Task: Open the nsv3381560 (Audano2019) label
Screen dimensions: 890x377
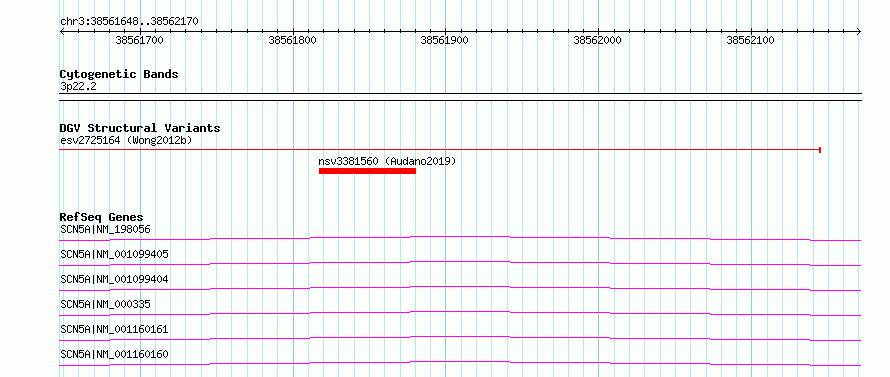Action: [387, 161]
